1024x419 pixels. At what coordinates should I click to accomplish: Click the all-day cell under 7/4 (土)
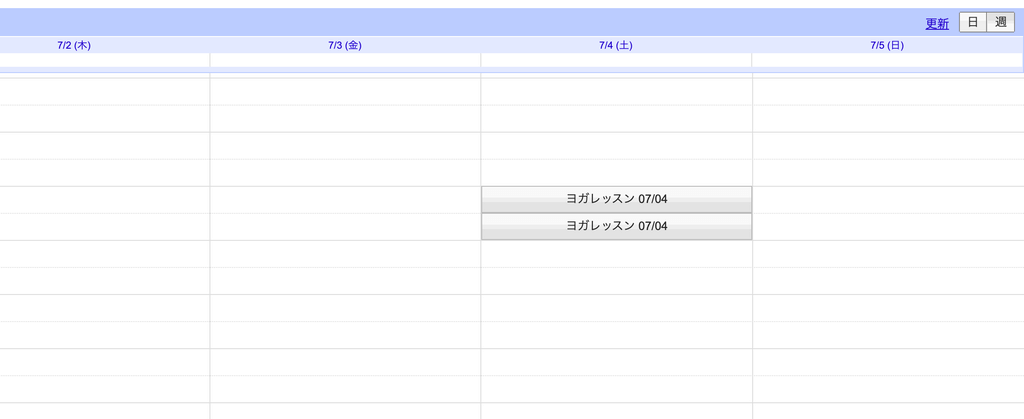click(x=616, y=60)
